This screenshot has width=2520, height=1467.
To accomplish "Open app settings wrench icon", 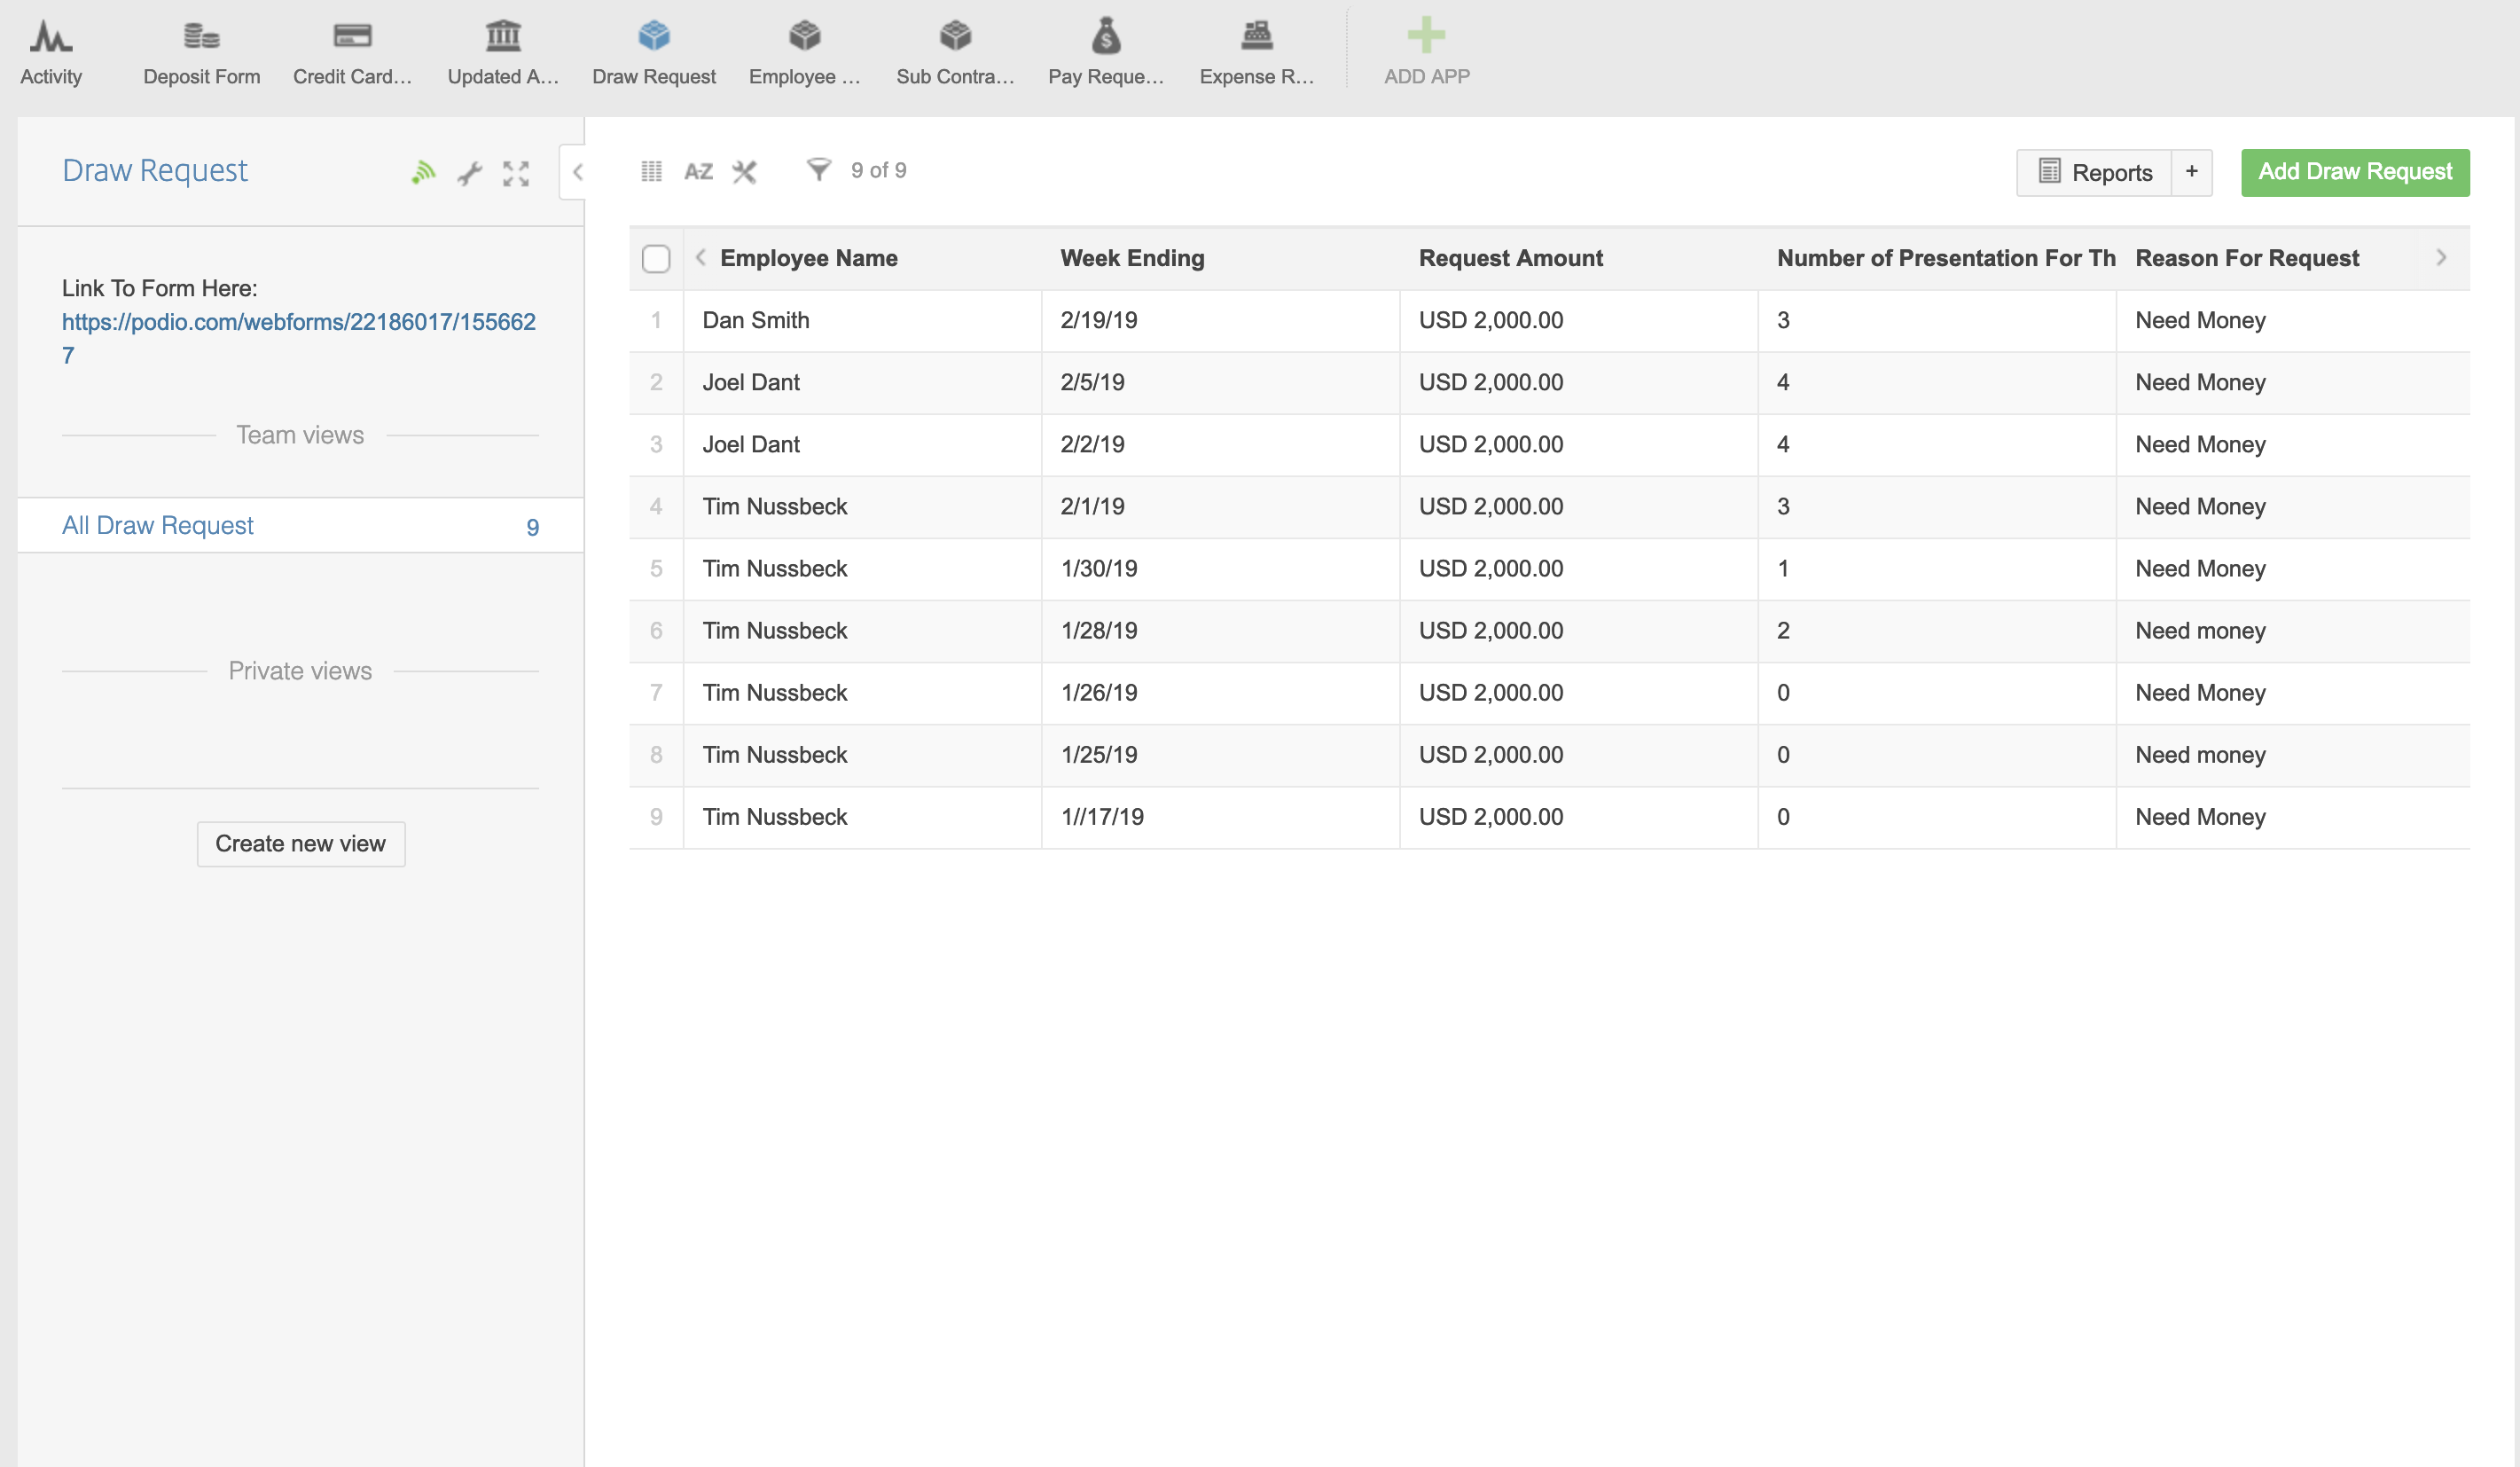I will [470, 173].
